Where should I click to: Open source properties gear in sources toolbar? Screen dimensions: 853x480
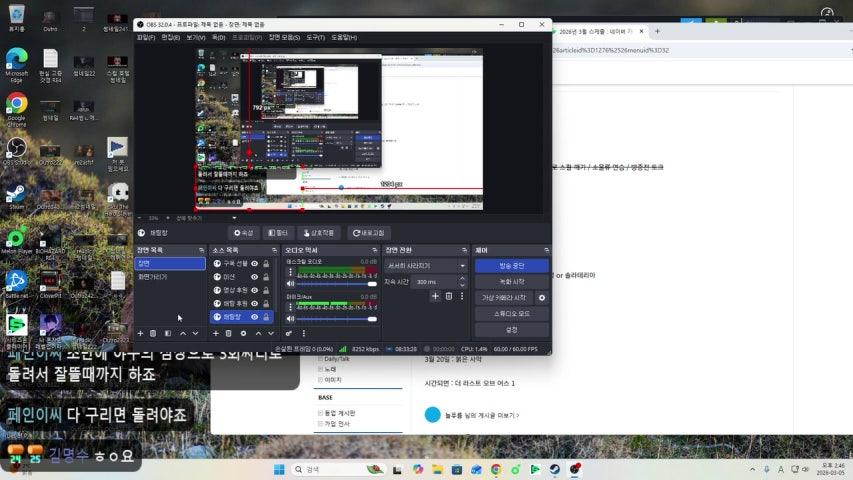(243, 333)
